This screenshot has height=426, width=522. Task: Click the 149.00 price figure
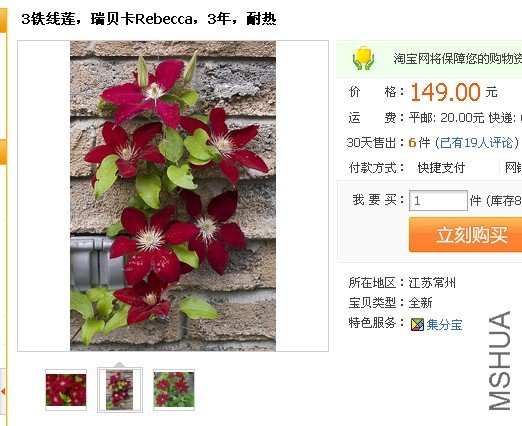445,92
